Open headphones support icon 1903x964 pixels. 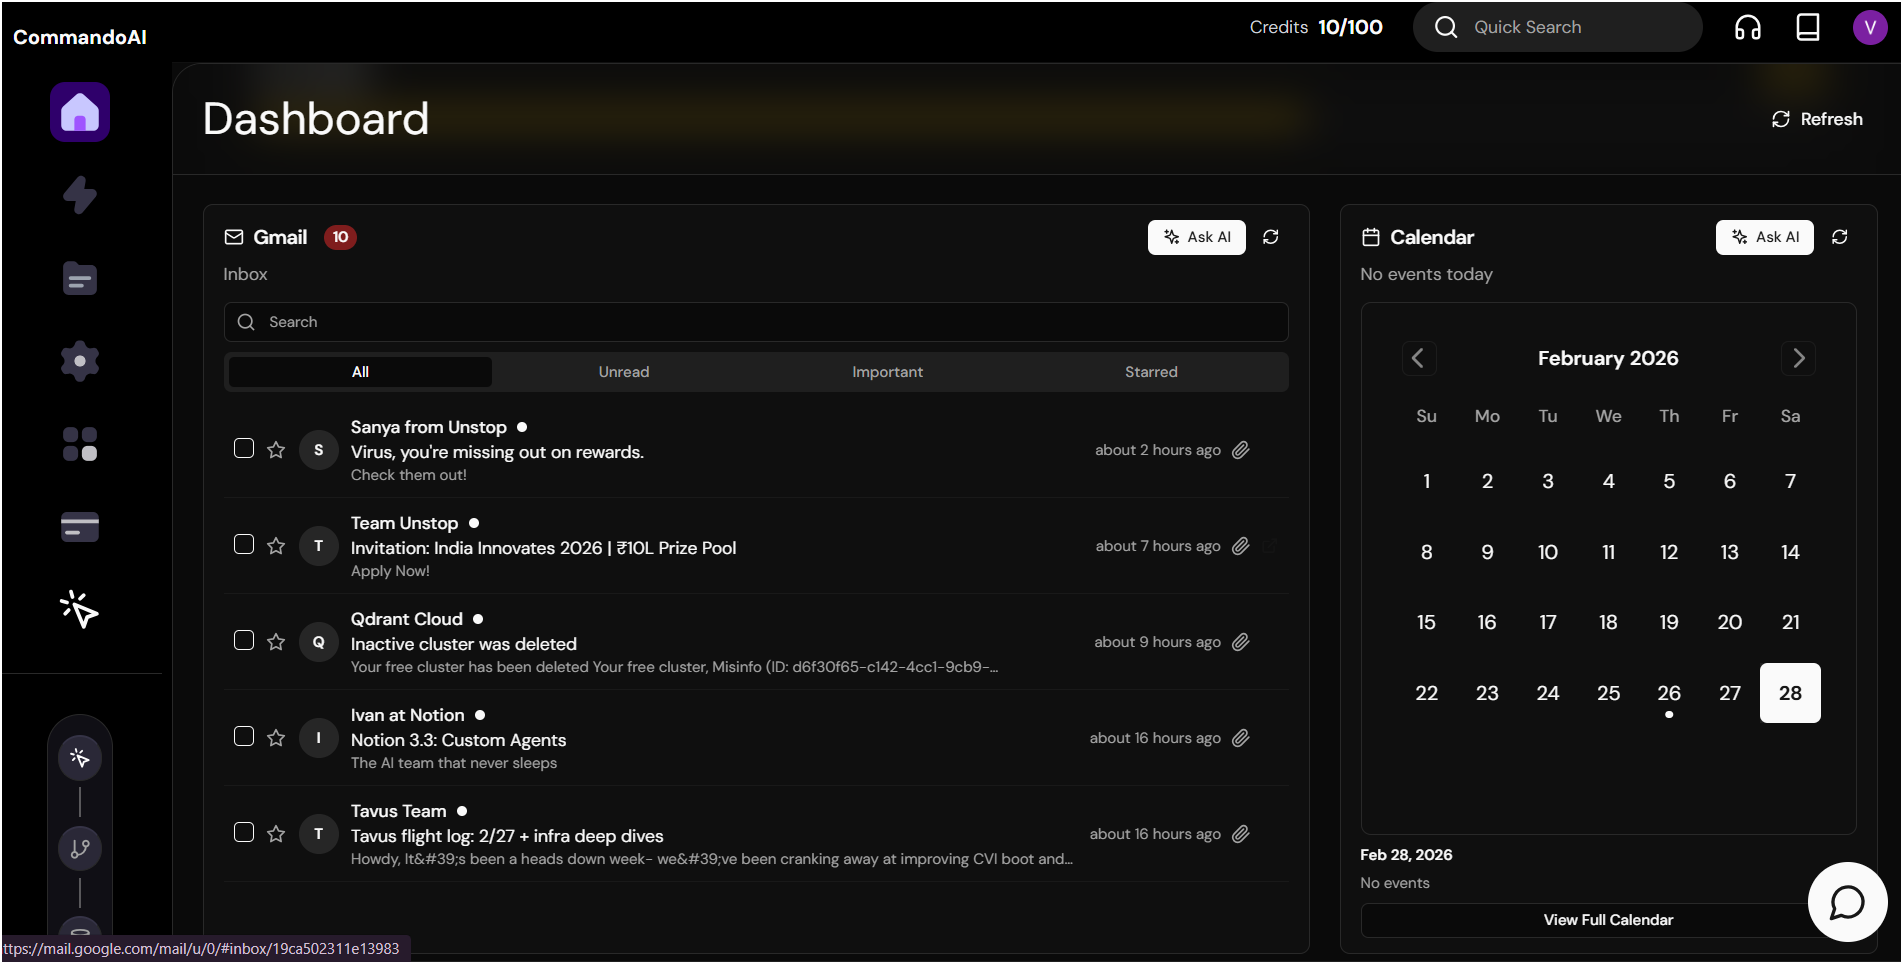pyautogui.click(x=1748, y=27)
